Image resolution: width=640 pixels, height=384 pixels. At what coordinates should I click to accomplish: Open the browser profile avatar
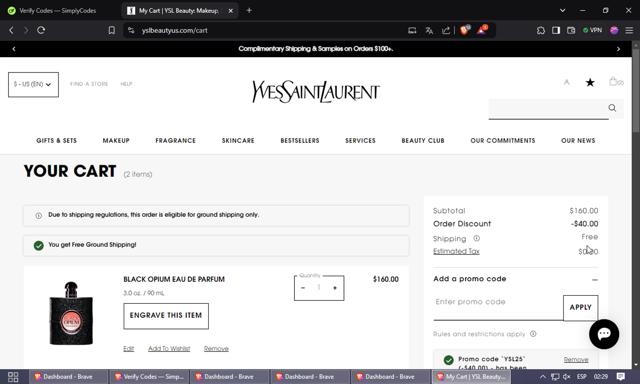614,30
